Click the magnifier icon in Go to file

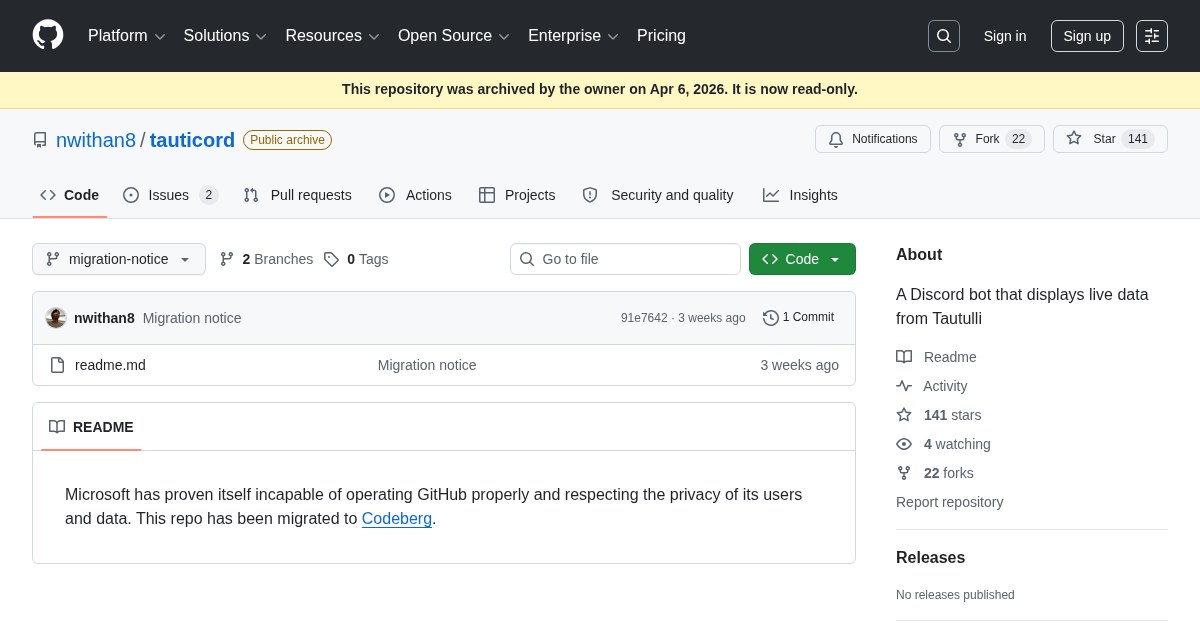pos(527,259)
